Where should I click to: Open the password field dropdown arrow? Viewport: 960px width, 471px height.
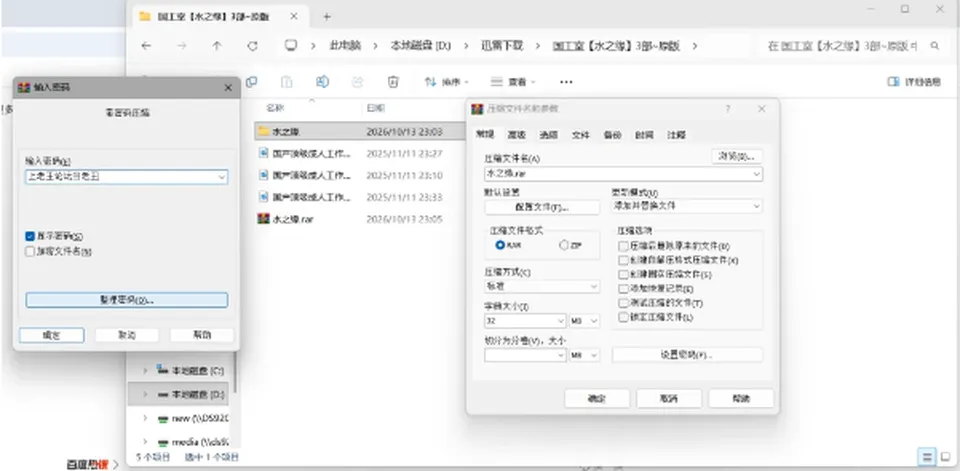point(222,177)
